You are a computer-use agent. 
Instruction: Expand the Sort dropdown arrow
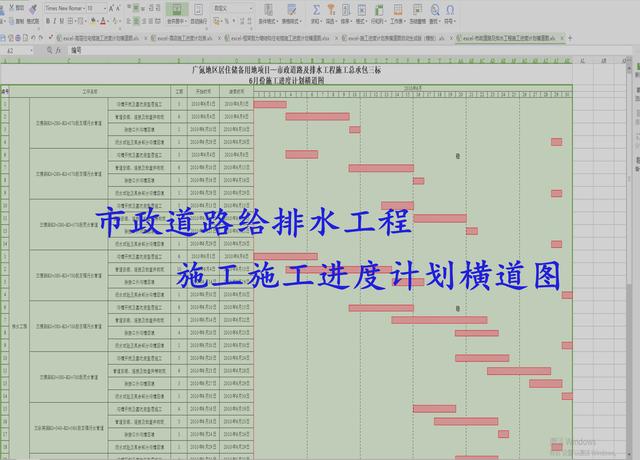(x=351, y=21)
